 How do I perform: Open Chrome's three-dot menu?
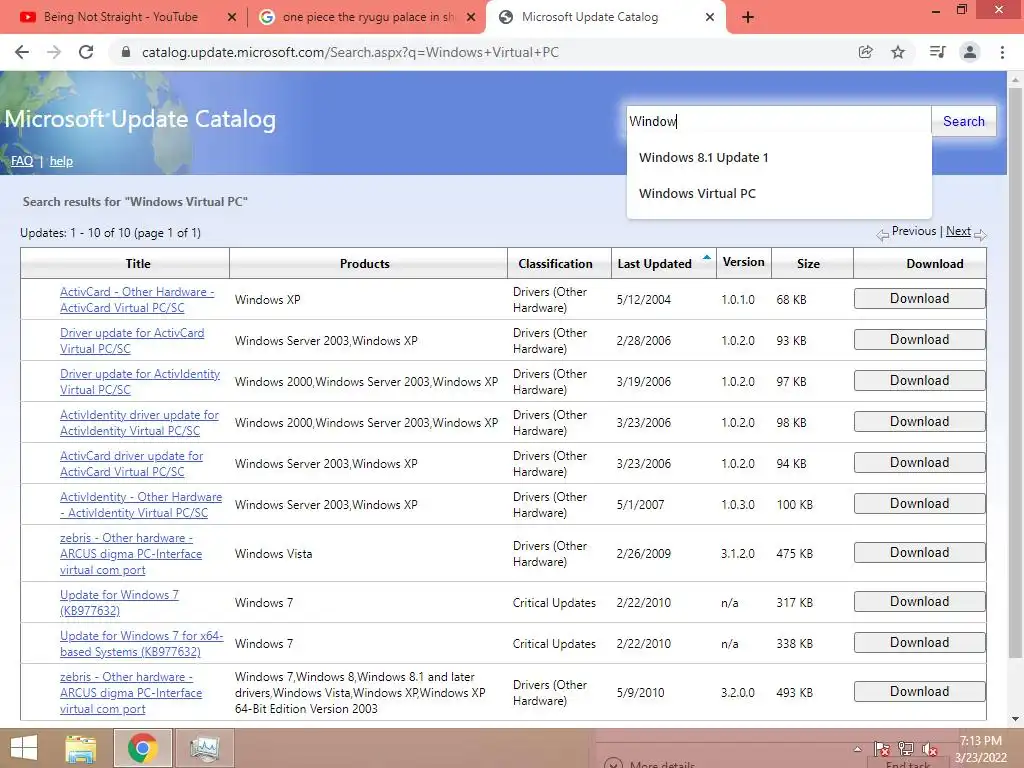click(x=1002, y=52)
